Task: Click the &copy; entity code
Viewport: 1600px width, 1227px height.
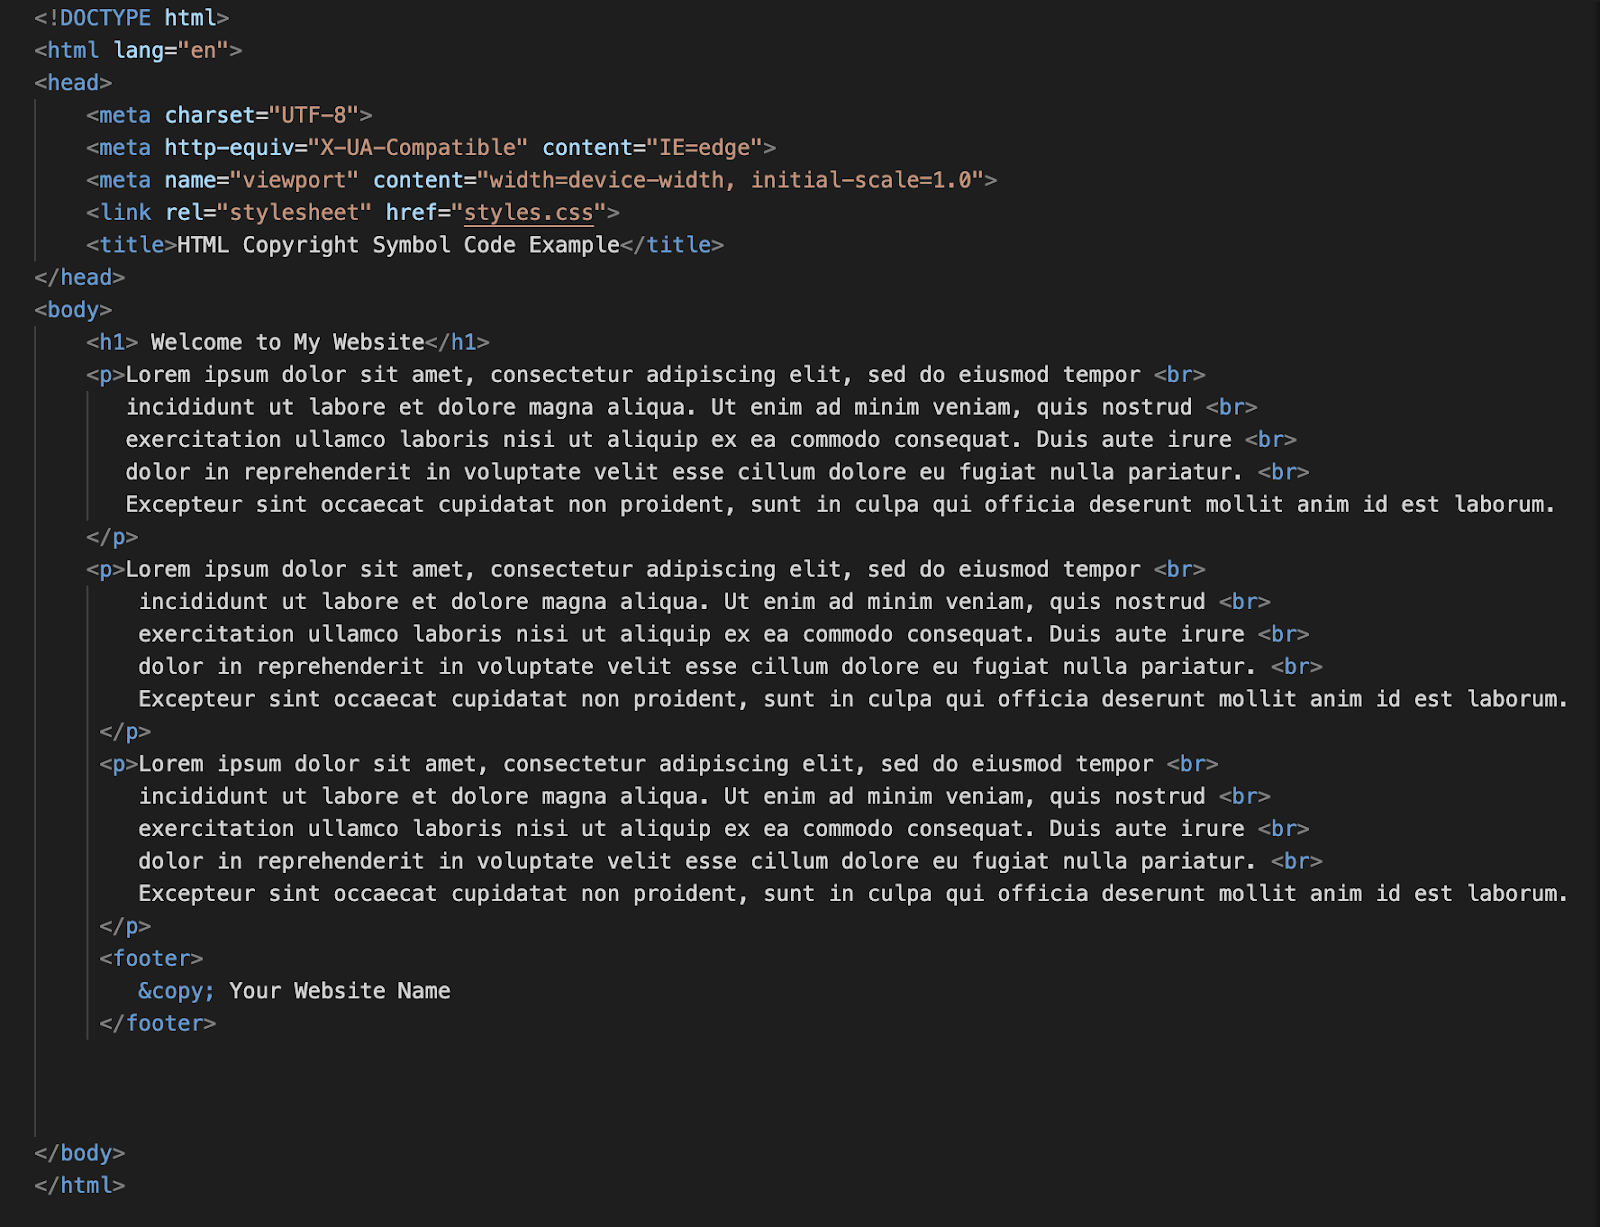Action: click(x=176, y=991)
